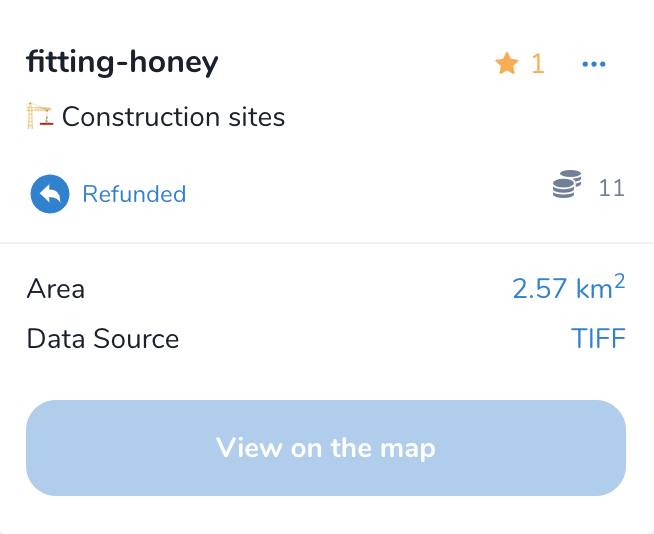Click the 2.57 km² area value
The image size is (654, 534).
[x=568, y=287]
